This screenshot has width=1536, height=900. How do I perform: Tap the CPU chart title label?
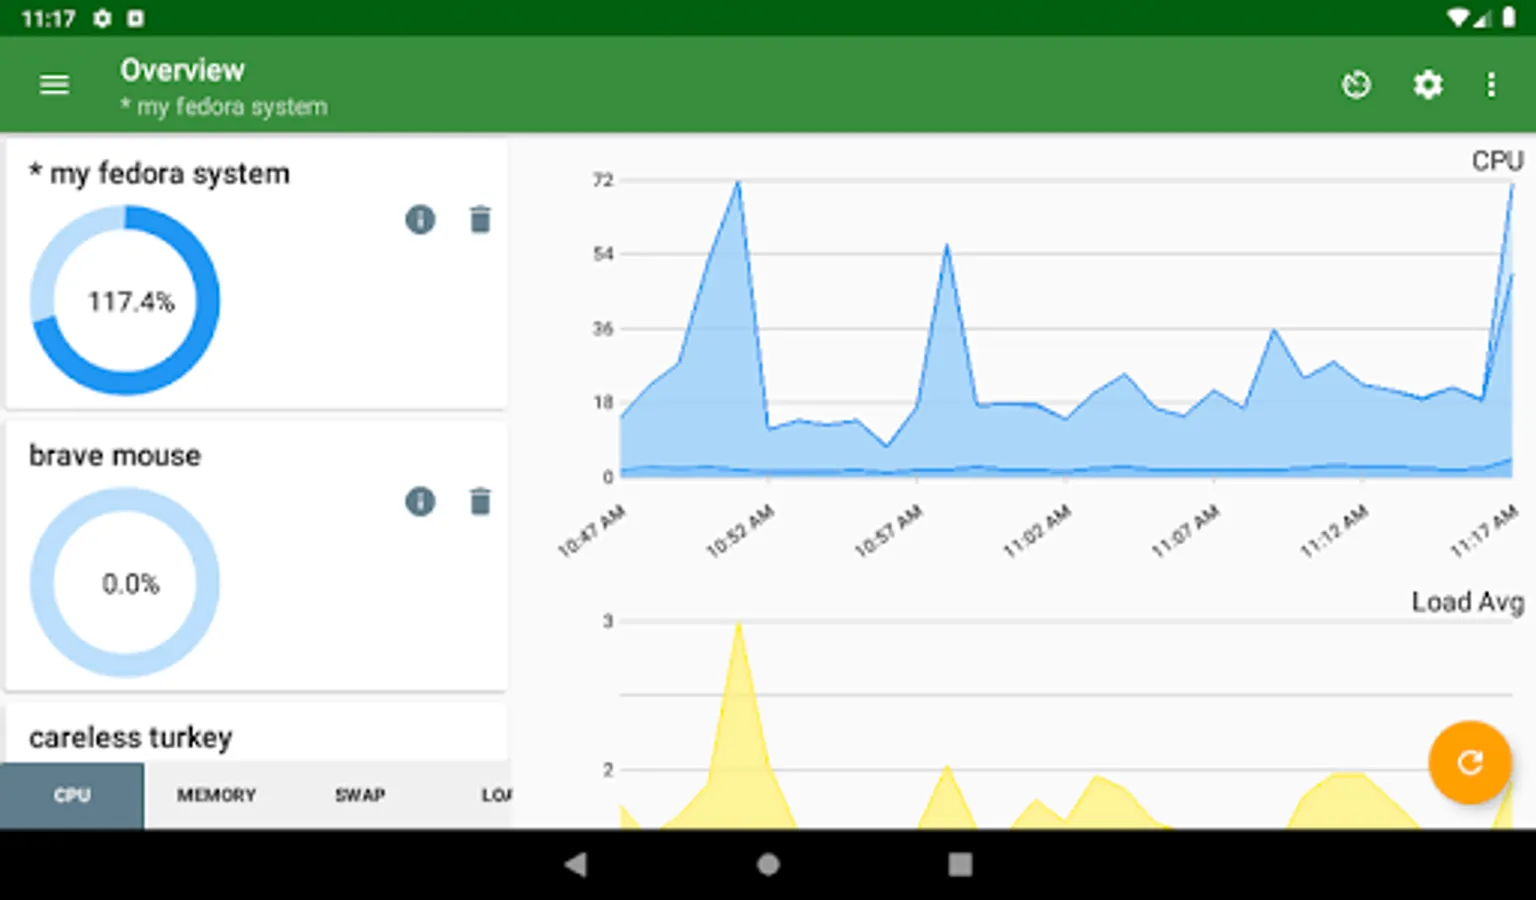tap(1497, 161)
